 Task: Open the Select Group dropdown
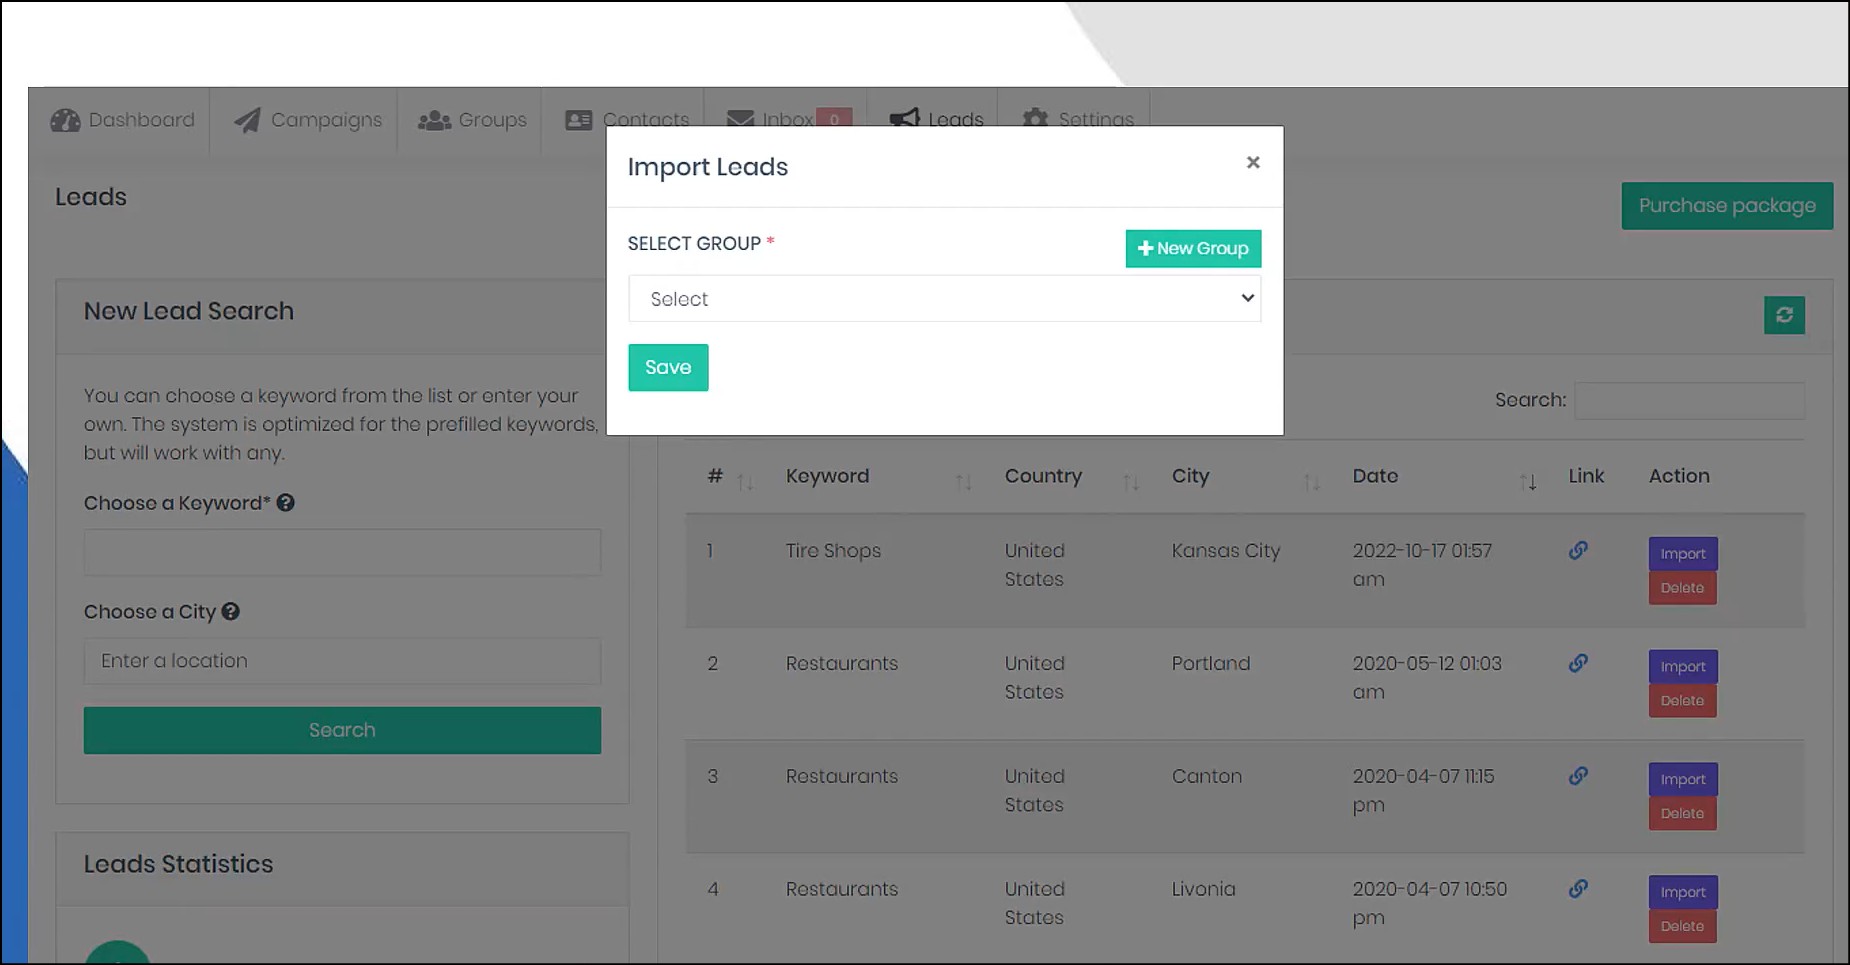tap(944, 299)
